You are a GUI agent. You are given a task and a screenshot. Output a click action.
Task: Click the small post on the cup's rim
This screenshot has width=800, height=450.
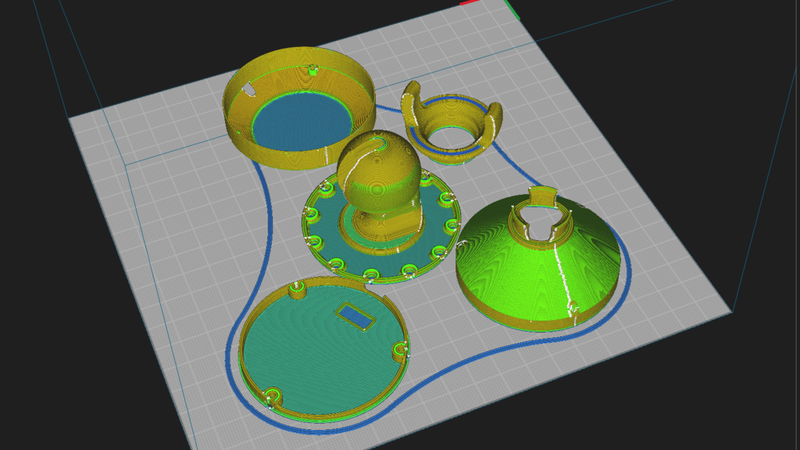tap(314, 70)
